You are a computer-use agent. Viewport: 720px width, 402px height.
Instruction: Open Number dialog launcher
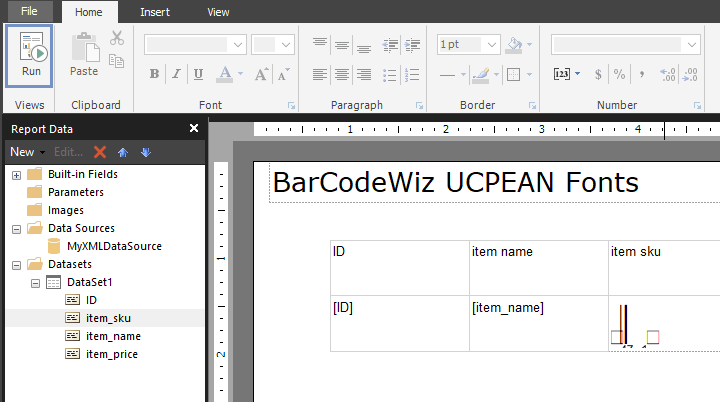698,106
